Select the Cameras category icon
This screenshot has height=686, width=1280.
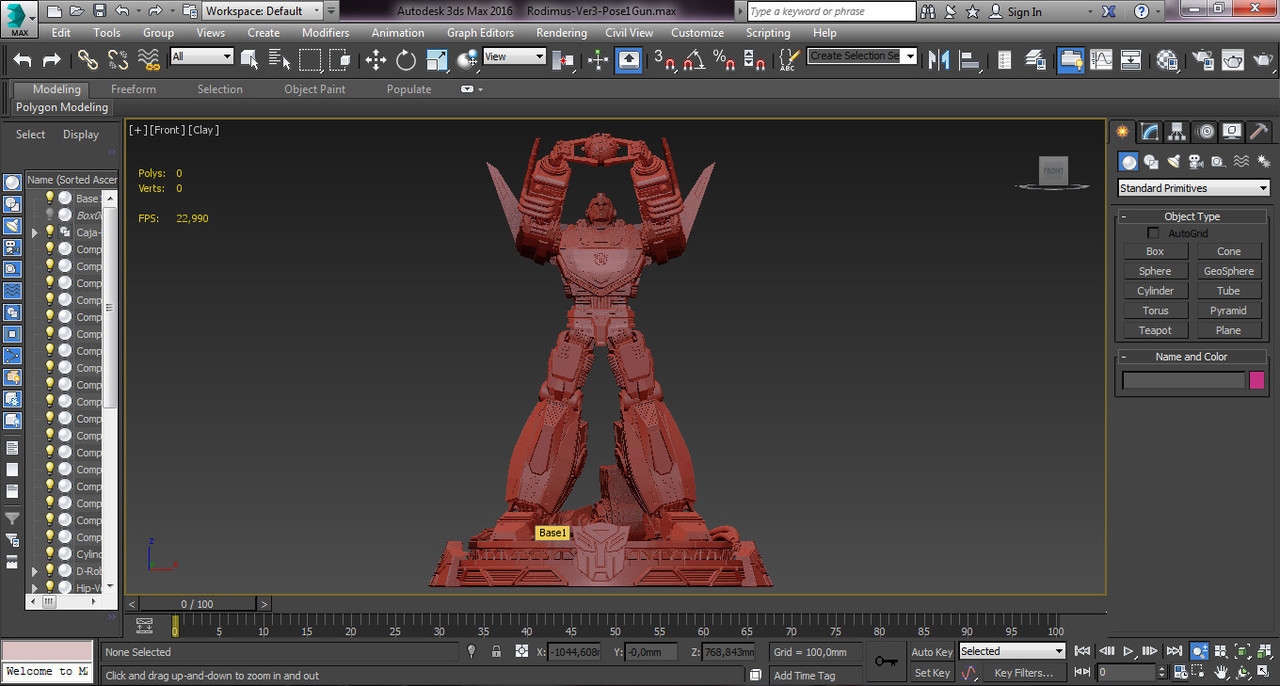coord(1195,162)
